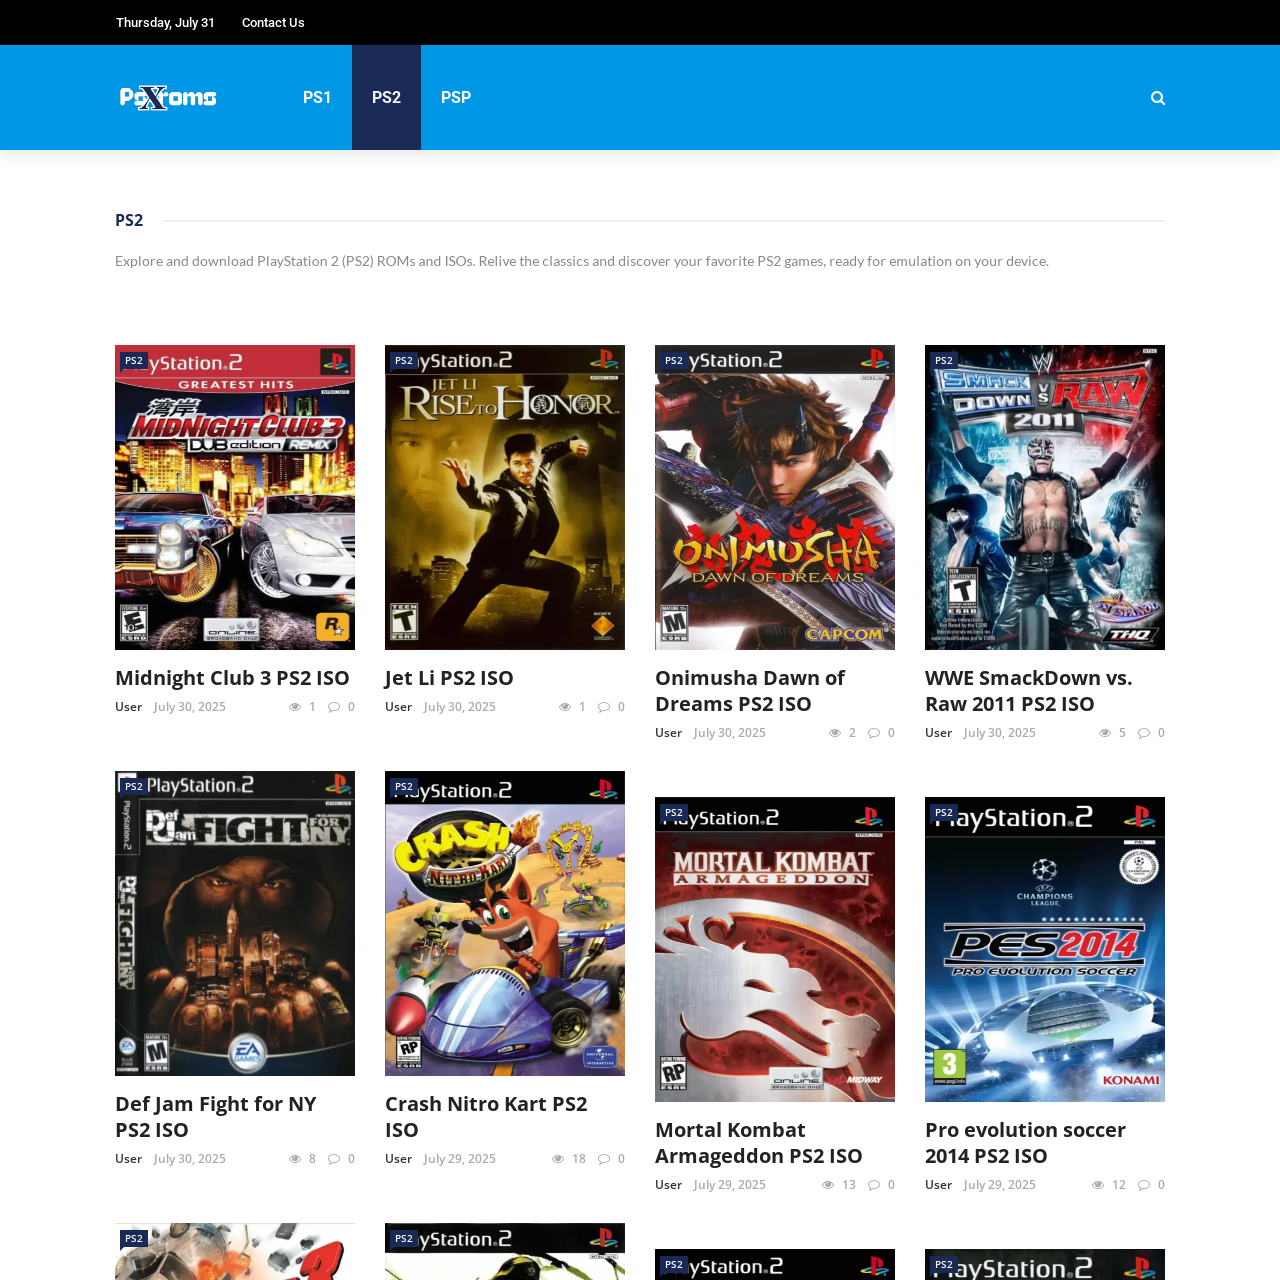Click comment bubble icon under Pro evolution soccer
Image resolution: width=1280 pixels, height=1280 pixels.
click(1144, 1185)
